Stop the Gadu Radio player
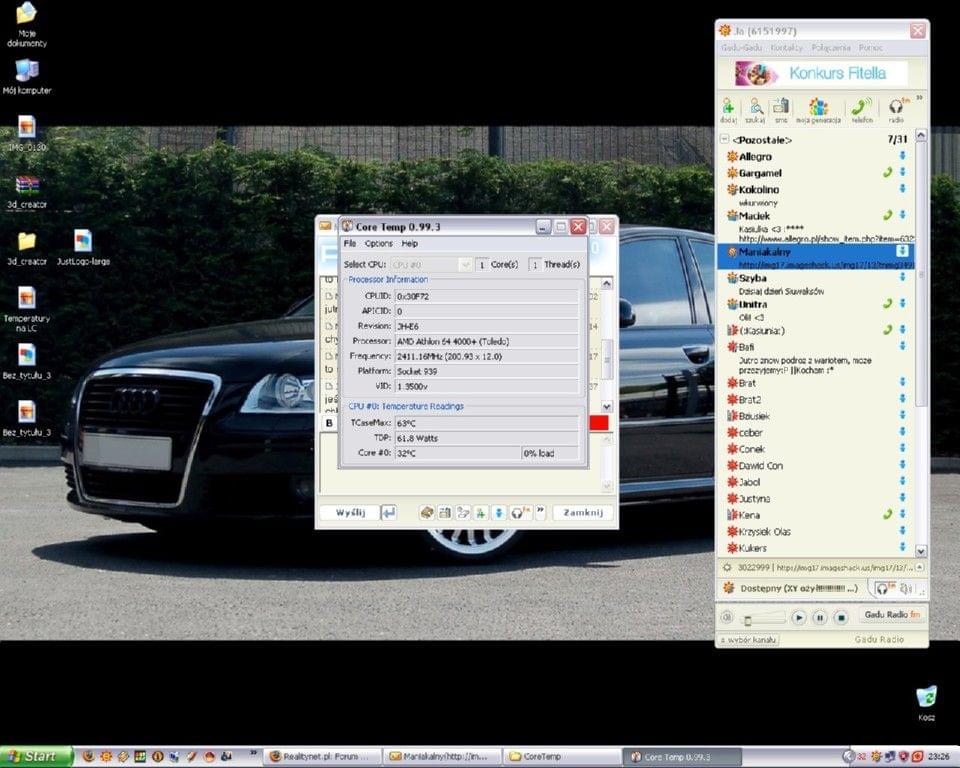 point(841,618)
